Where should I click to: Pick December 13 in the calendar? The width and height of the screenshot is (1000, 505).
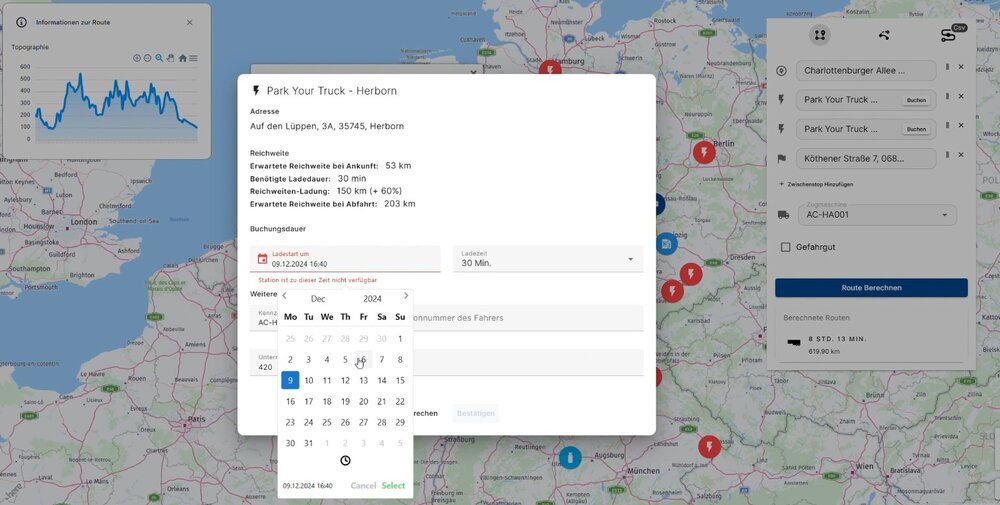click(363, 380)
